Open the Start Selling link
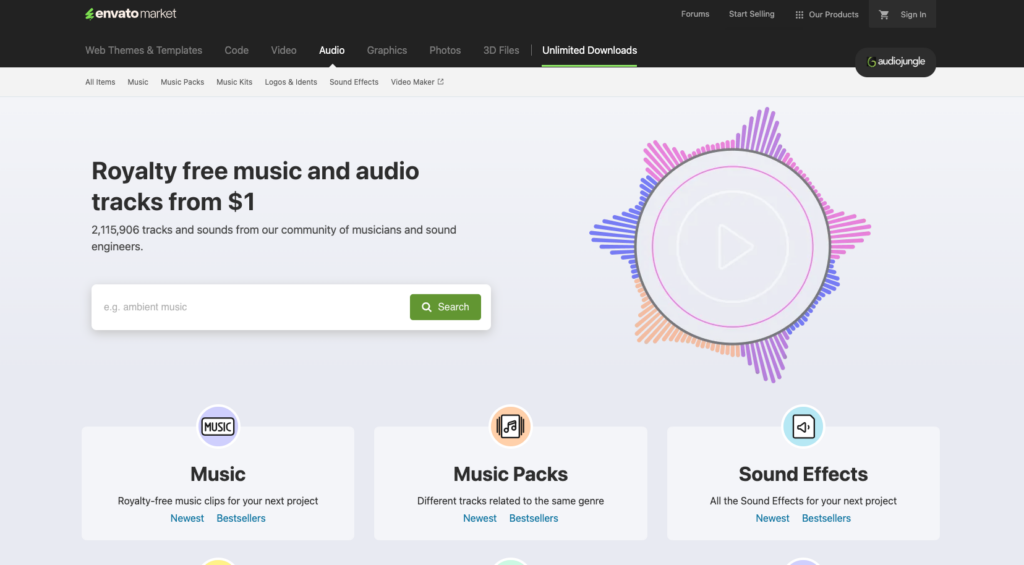 (752, 14)
